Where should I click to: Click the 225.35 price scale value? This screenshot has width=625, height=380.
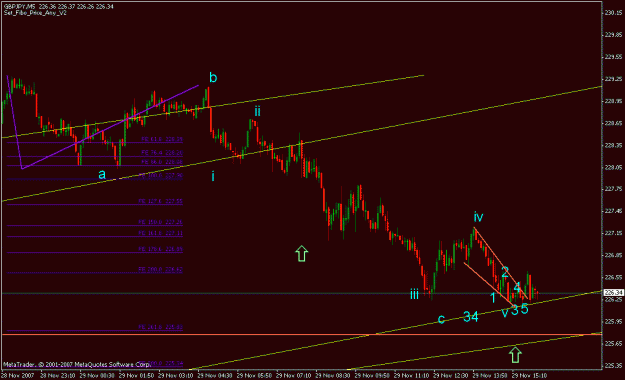613,365
